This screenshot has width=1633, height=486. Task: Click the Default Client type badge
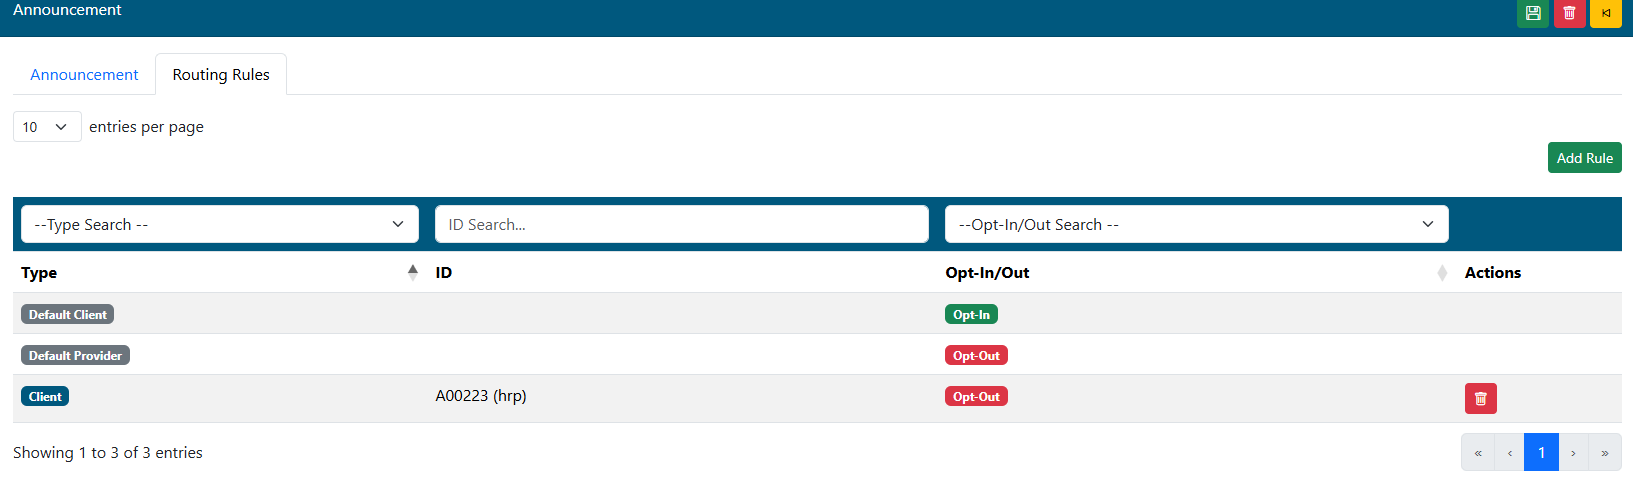pyautogui.click(x=67, y=314)
